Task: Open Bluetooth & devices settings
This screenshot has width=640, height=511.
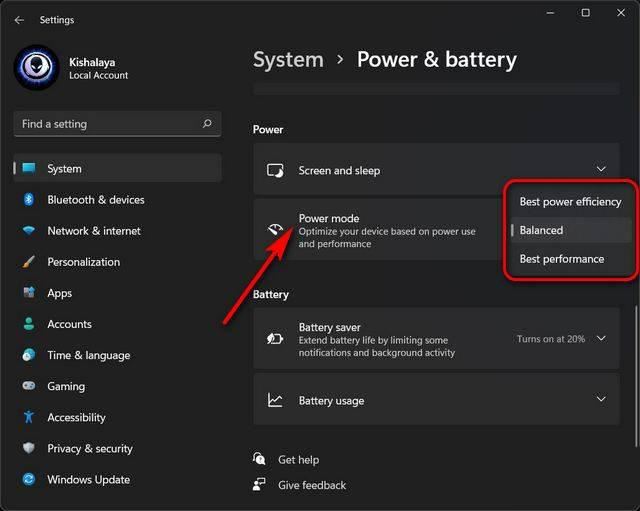Action: click(95, 200)
